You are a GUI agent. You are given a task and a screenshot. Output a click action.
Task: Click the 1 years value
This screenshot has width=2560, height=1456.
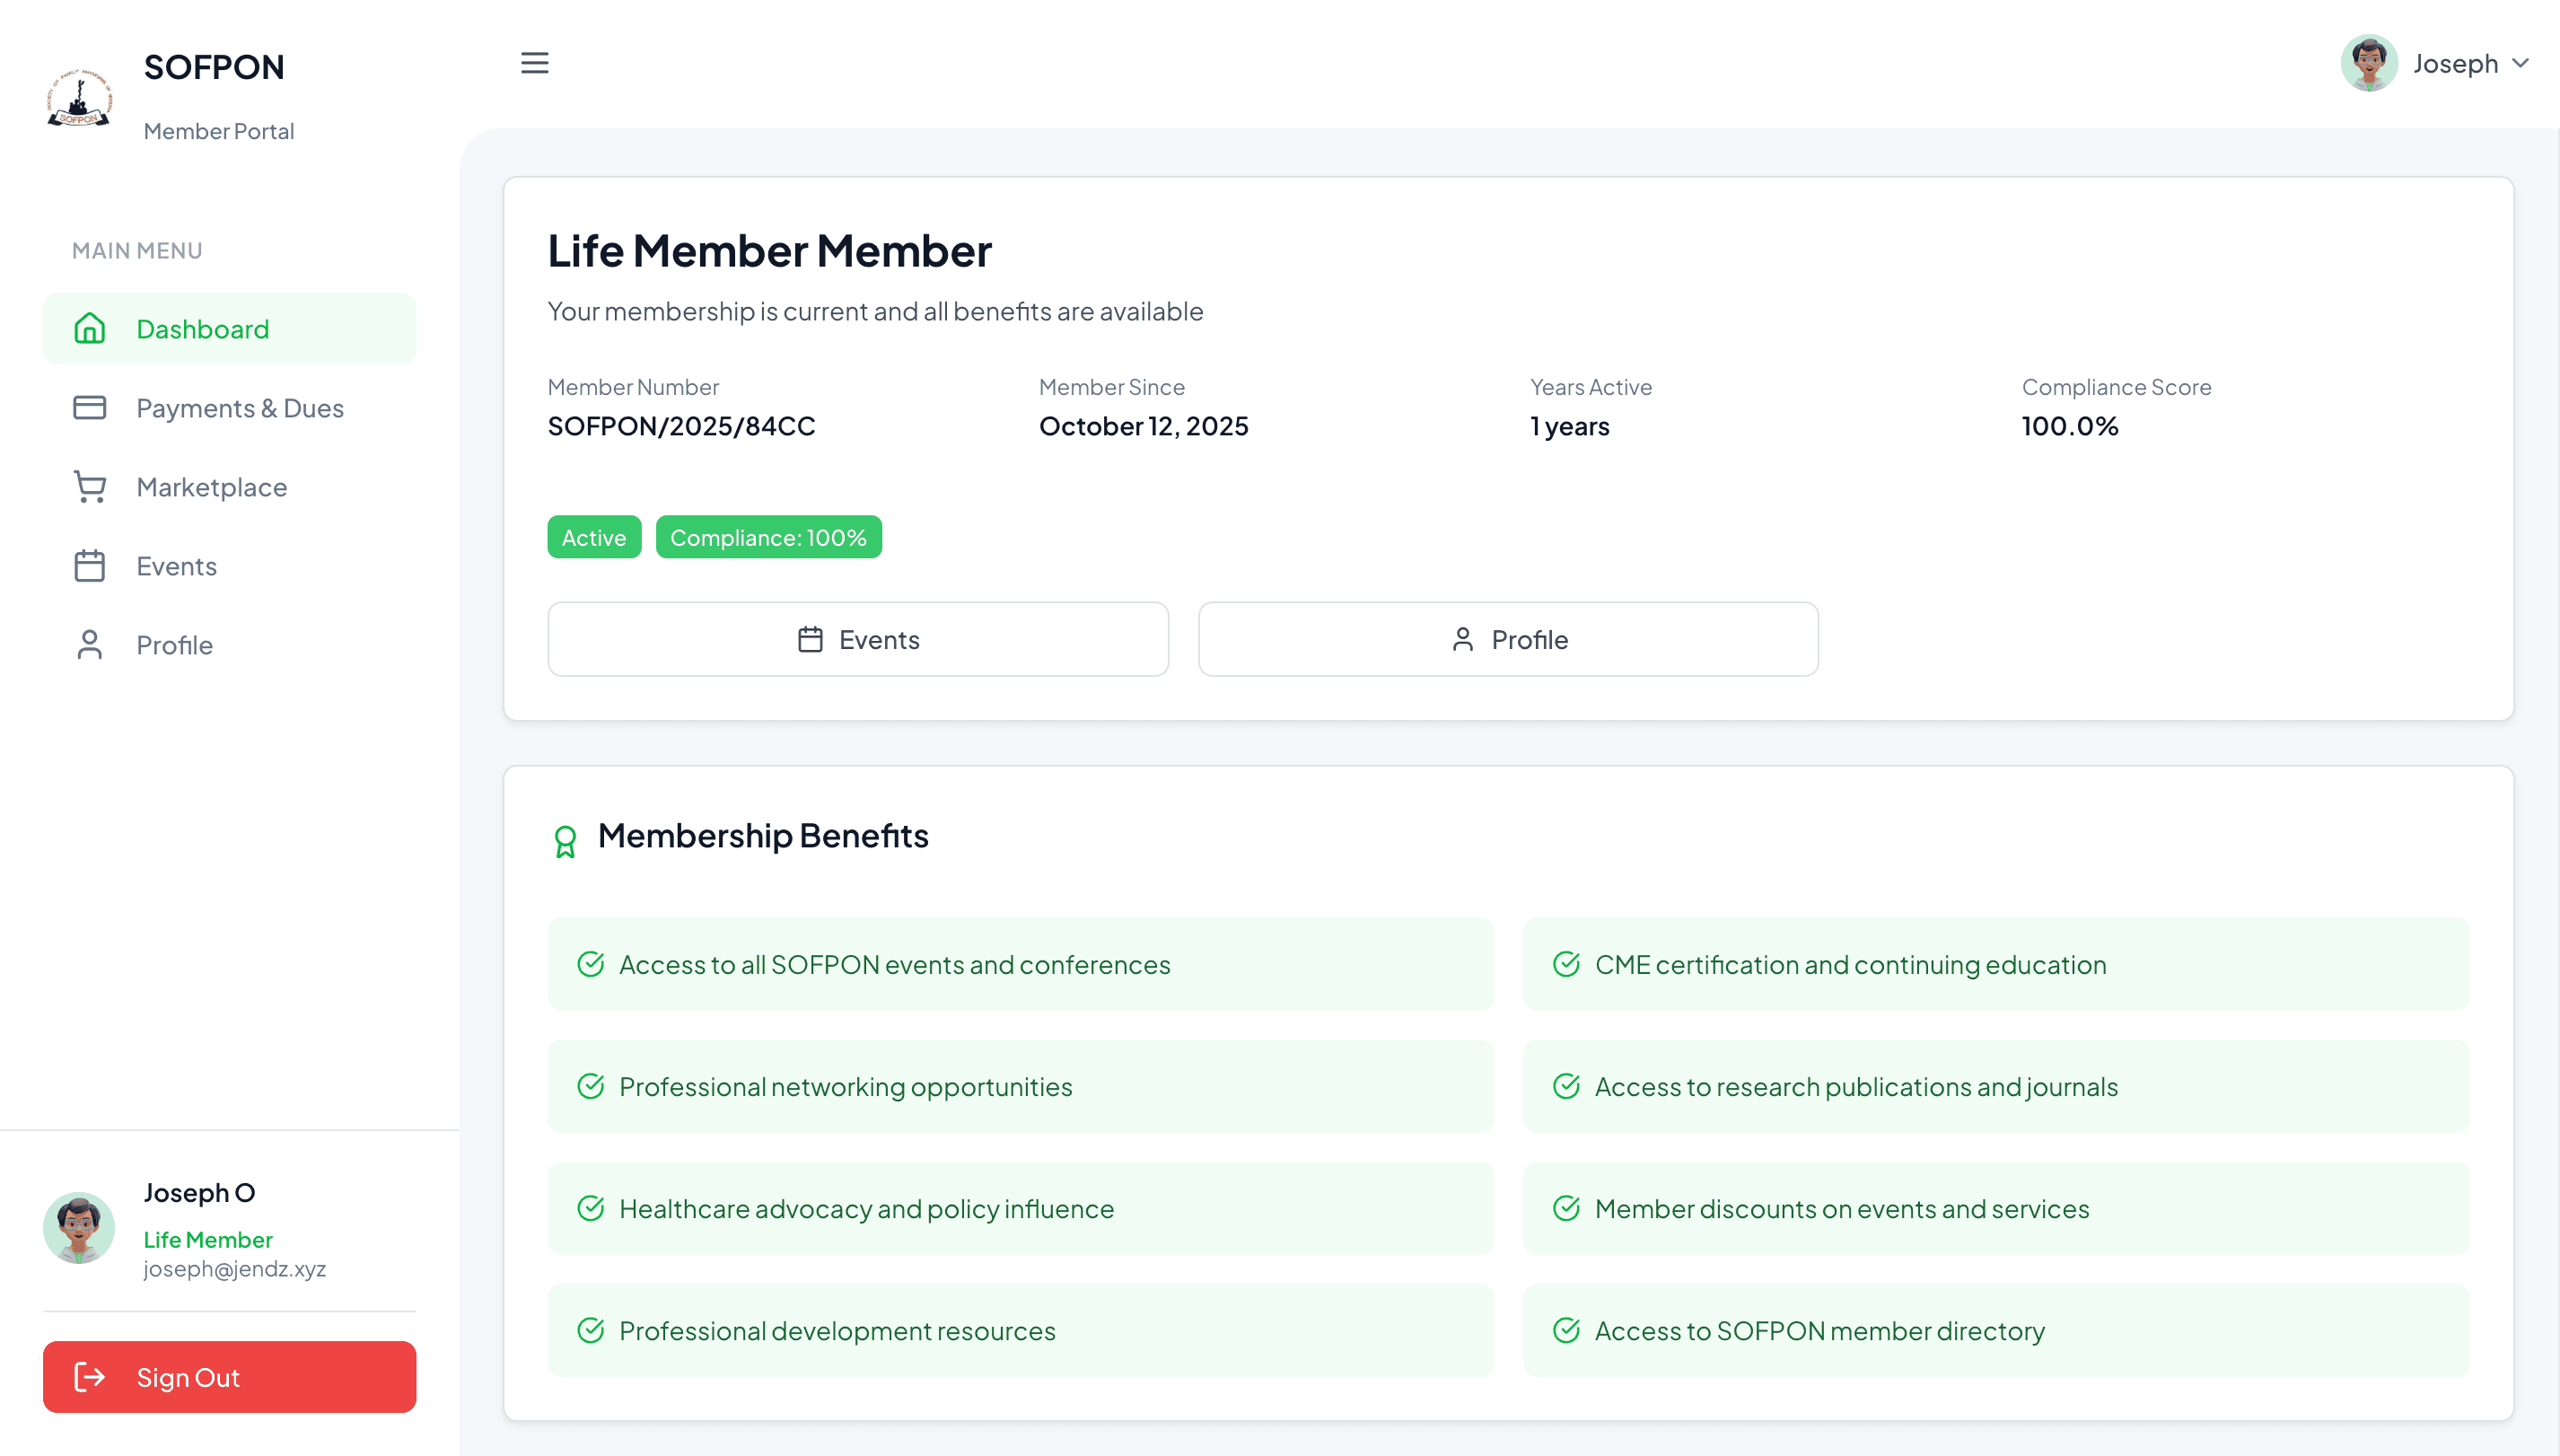[1570, 426]
